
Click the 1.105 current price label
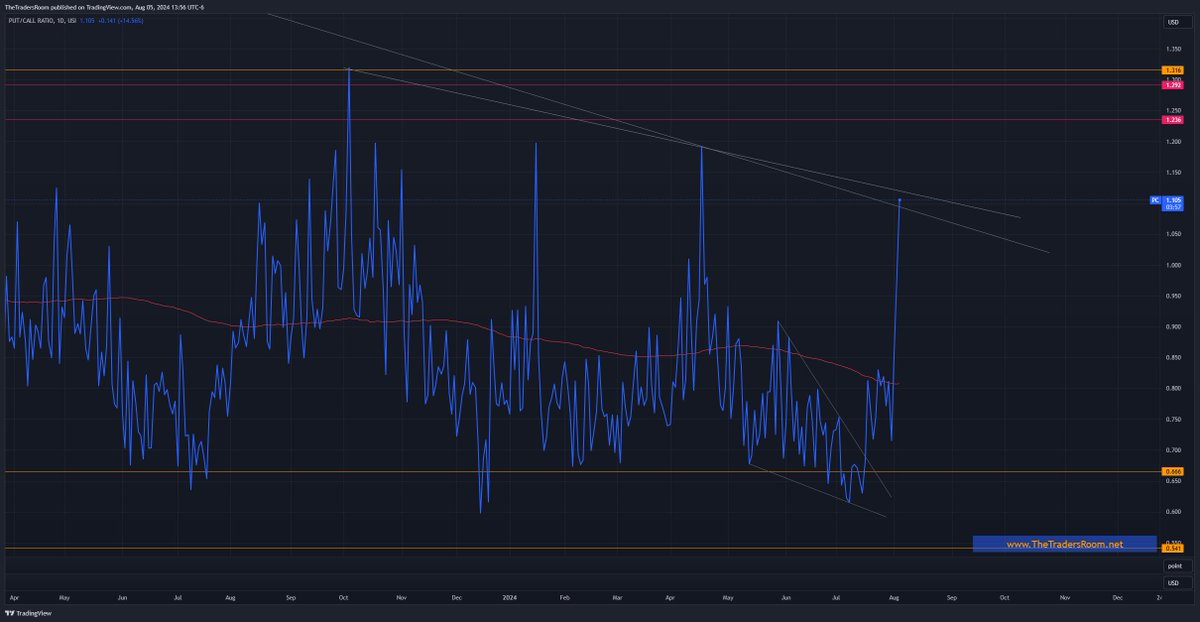1172,202
